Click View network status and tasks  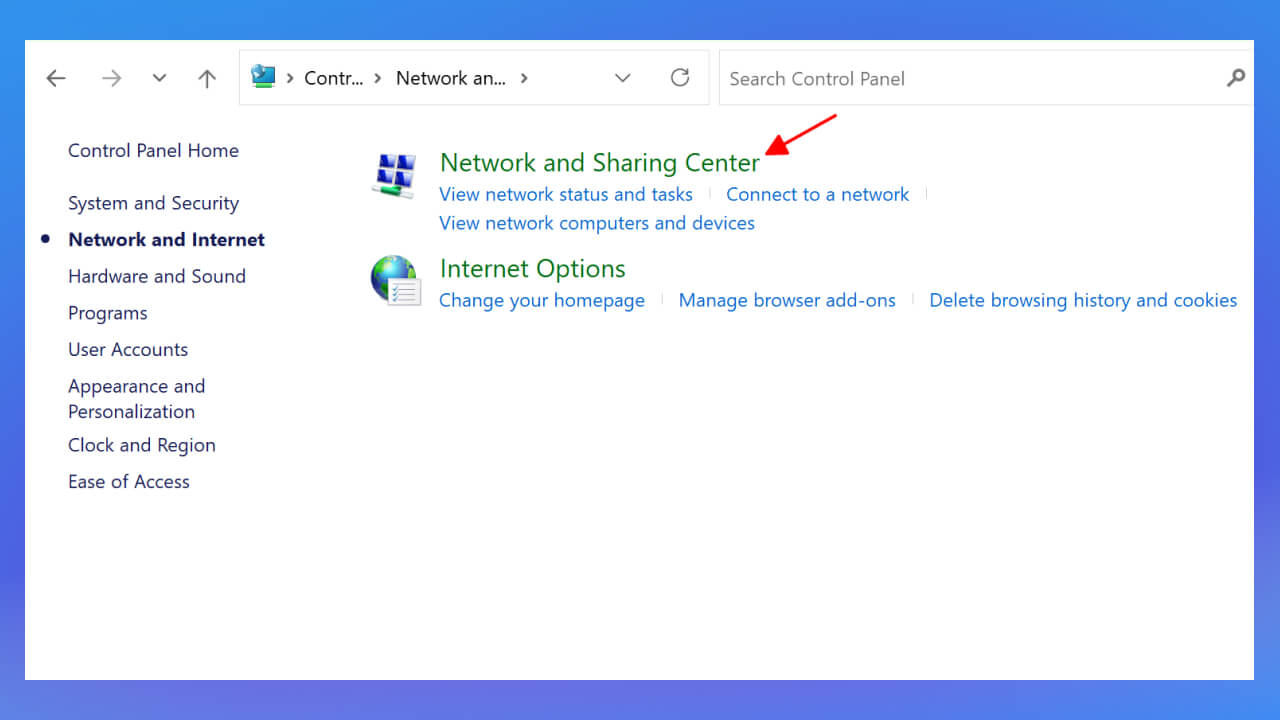point(566,194)
